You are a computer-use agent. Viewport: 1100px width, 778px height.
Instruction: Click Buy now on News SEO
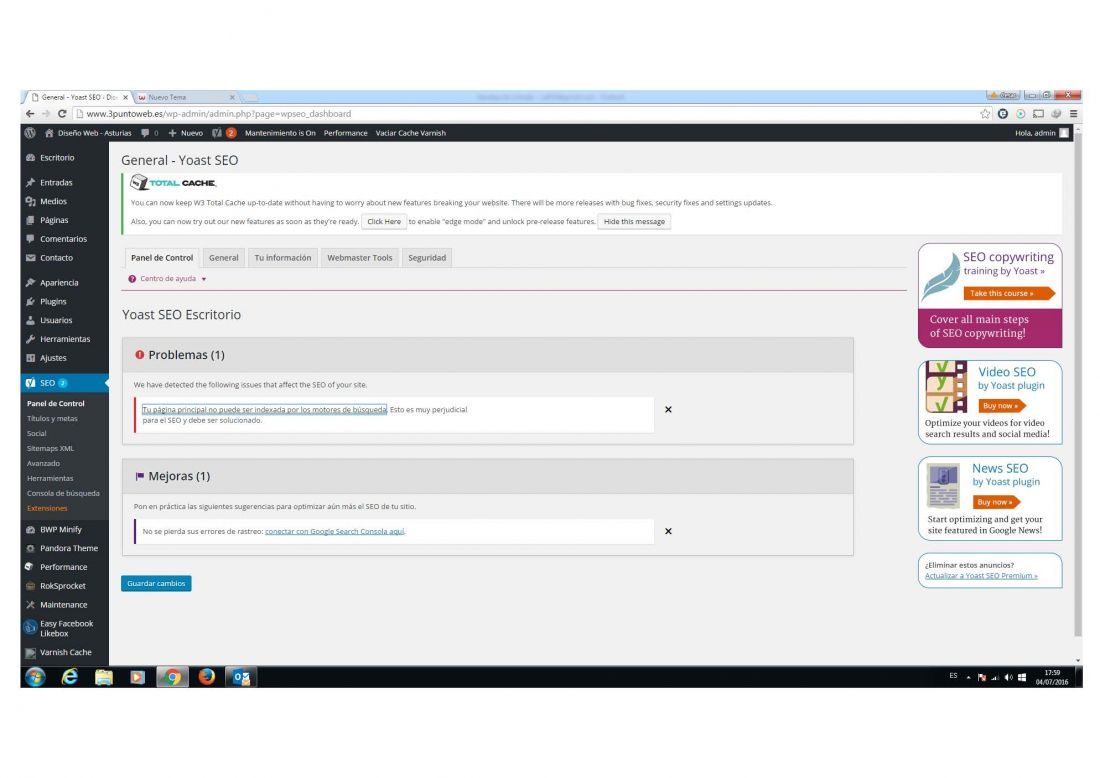pyautogui.click(x=996, y=502)
